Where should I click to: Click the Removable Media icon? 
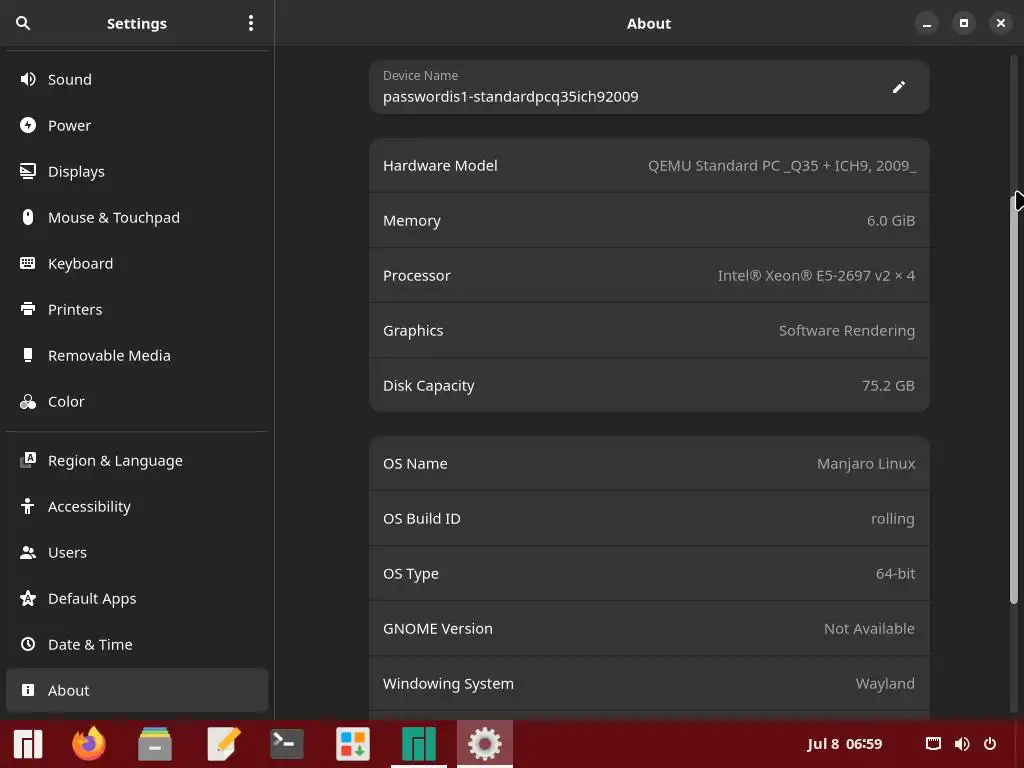click(27, 355)
